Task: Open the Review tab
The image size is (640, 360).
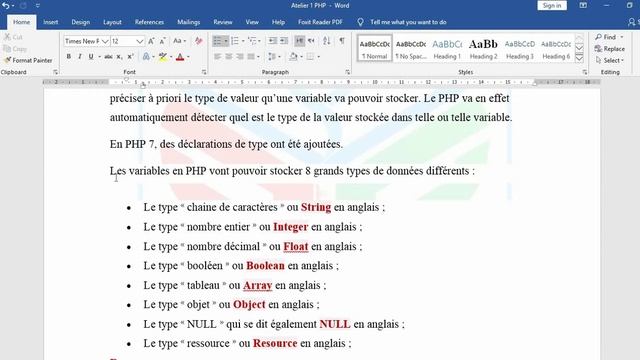Action: click(x=223, y=22)
